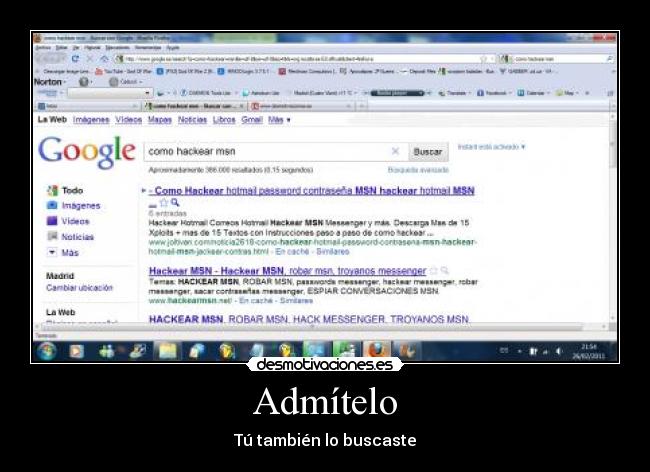Open the volume control in system tray

click(x=558, y=351)
